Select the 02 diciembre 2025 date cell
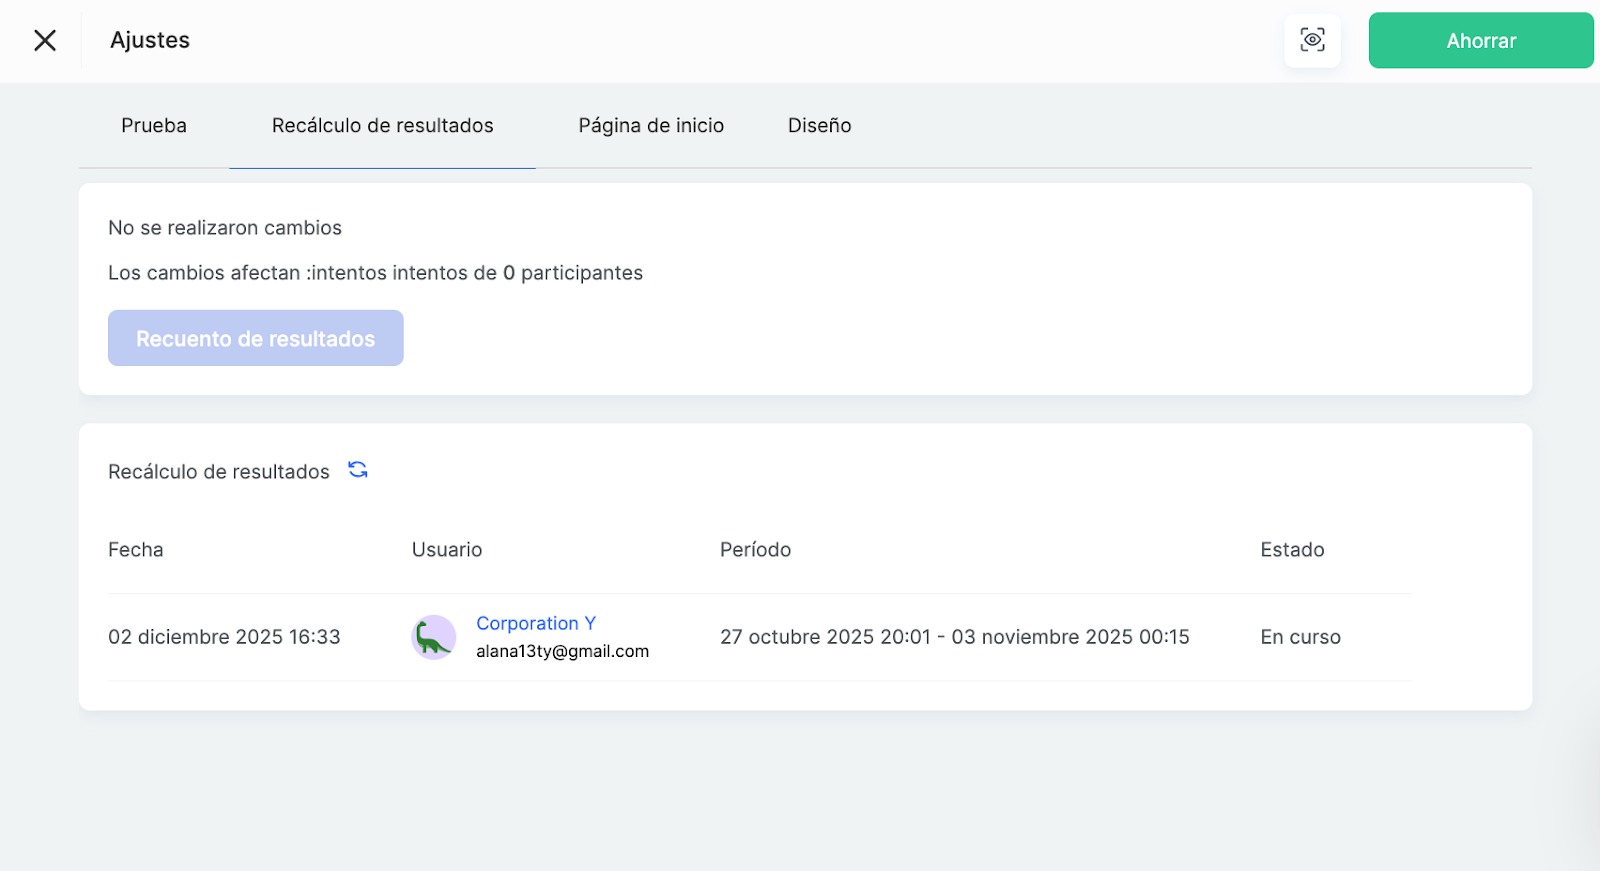Screen dimensions: 1600x871 [224, 637]
